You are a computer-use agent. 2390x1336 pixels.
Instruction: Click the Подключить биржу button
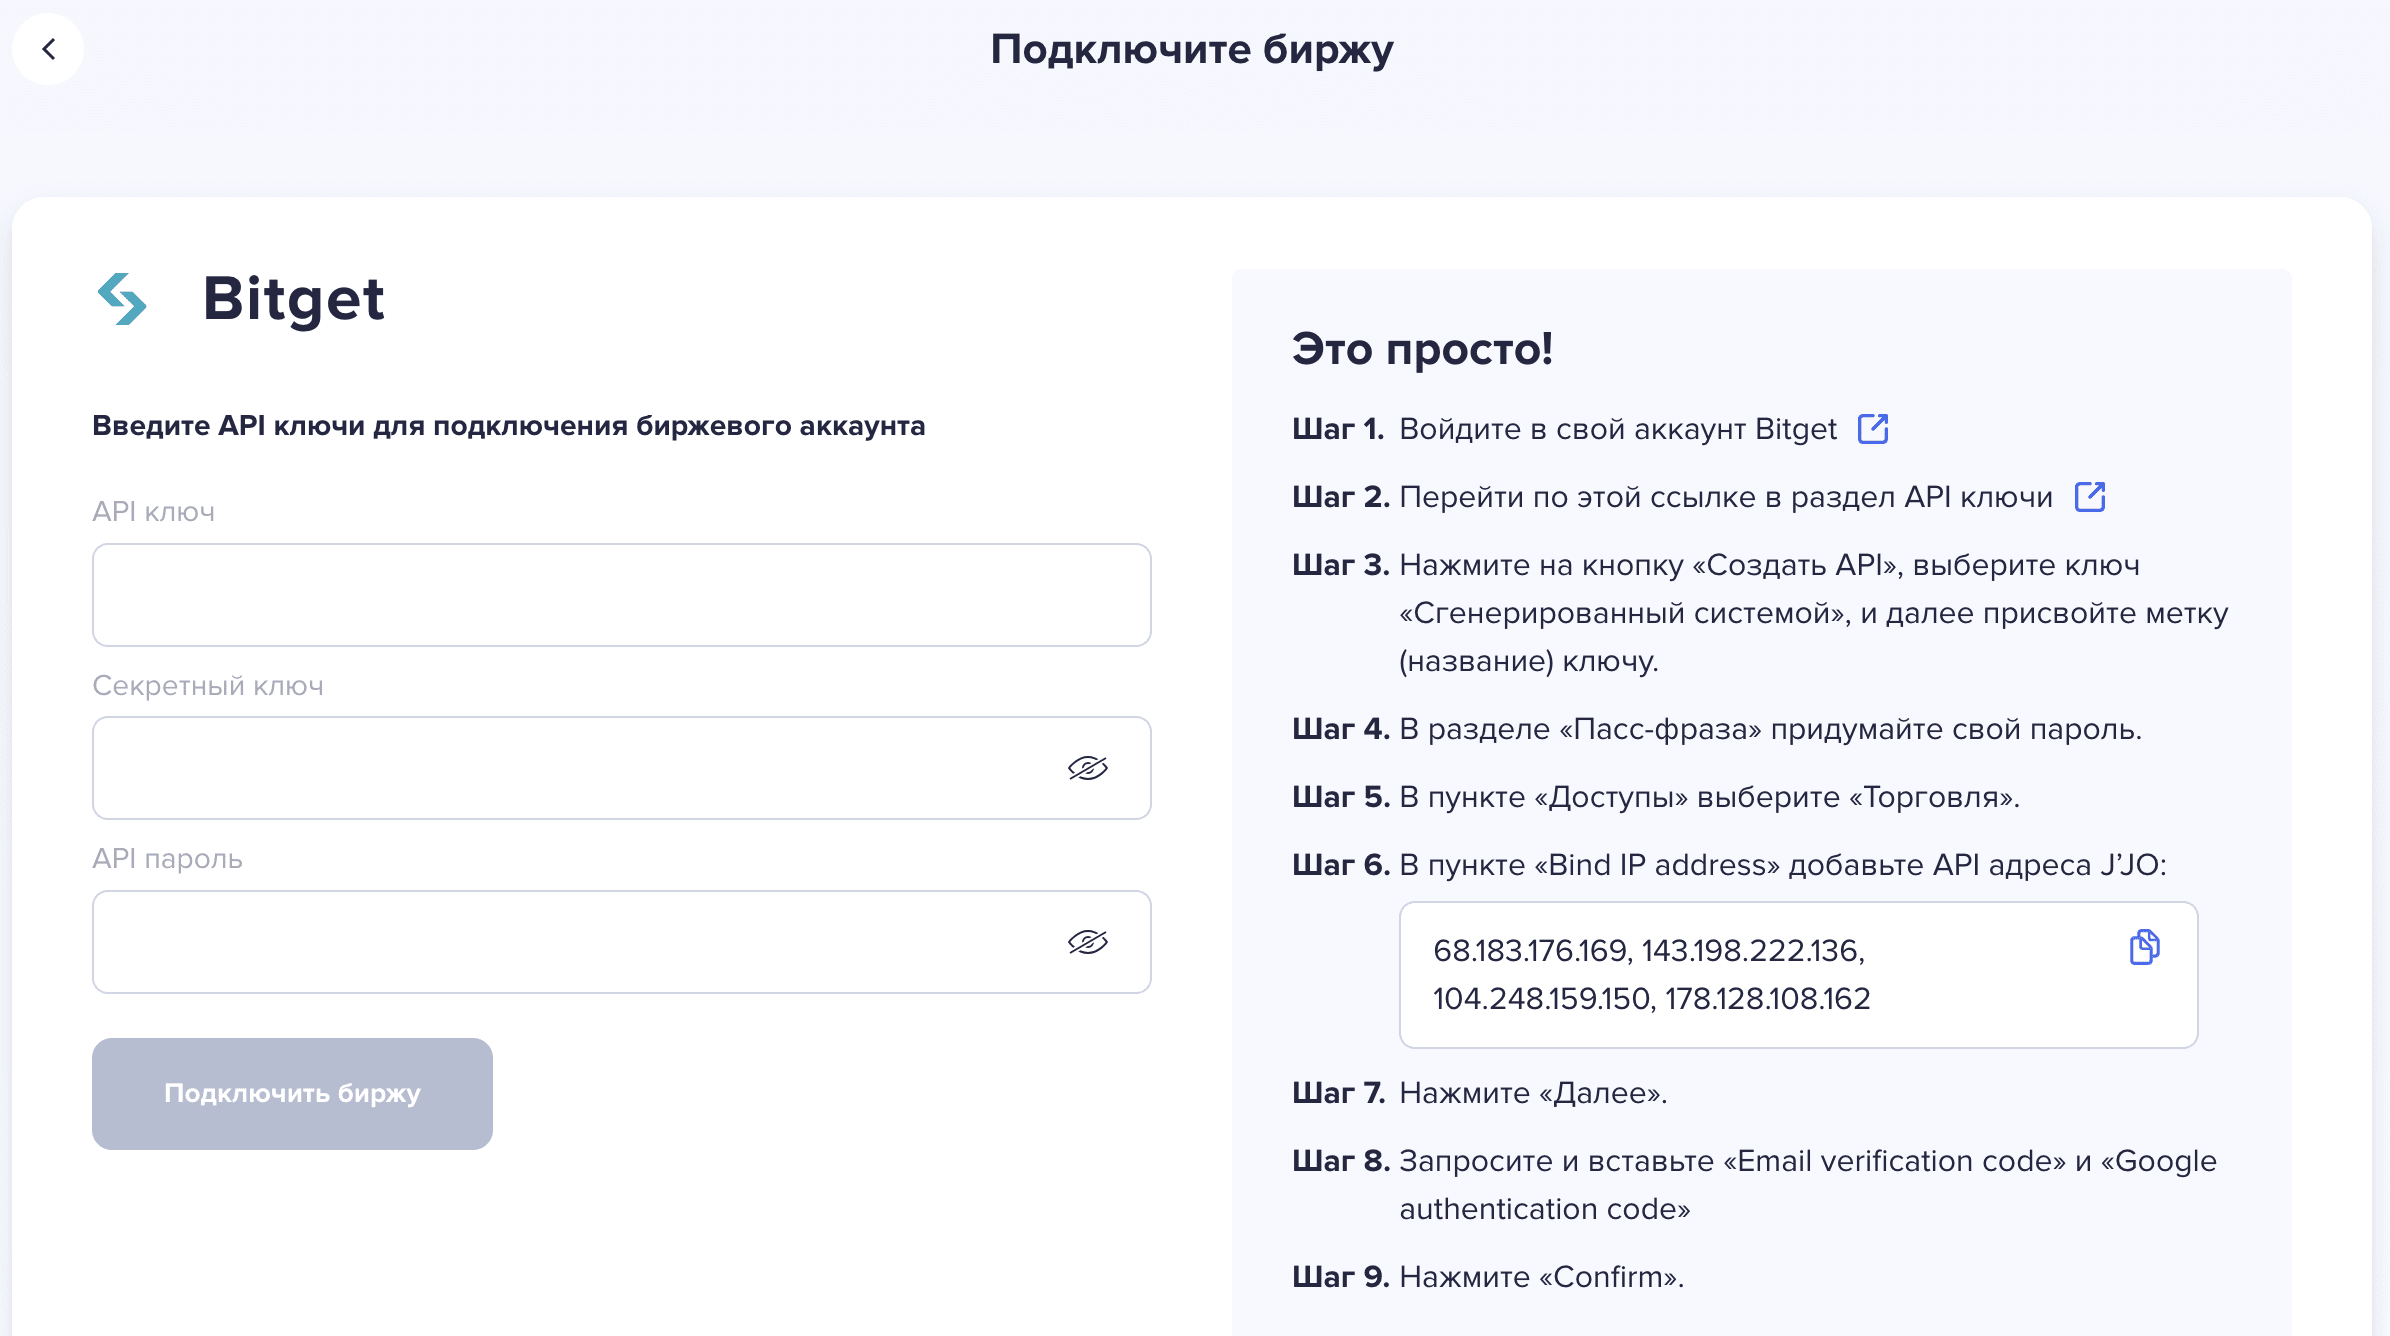click(292, 1094)
